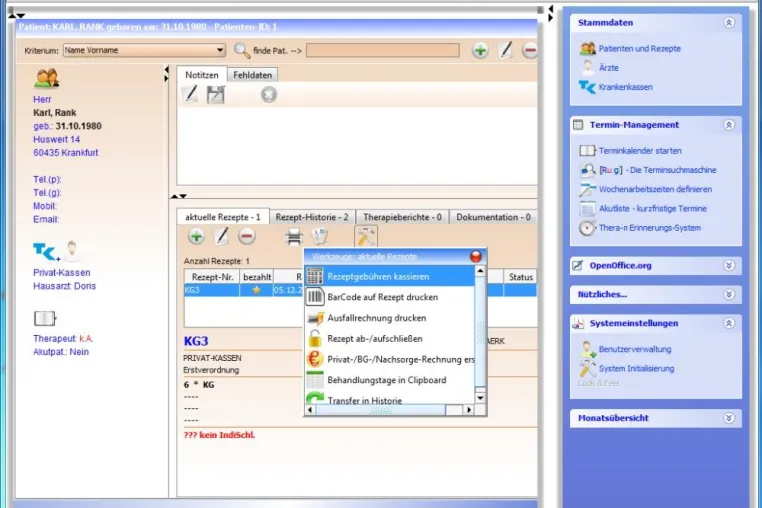
Task: Save notes with the floppy disk icon
Action: [215, 94]
